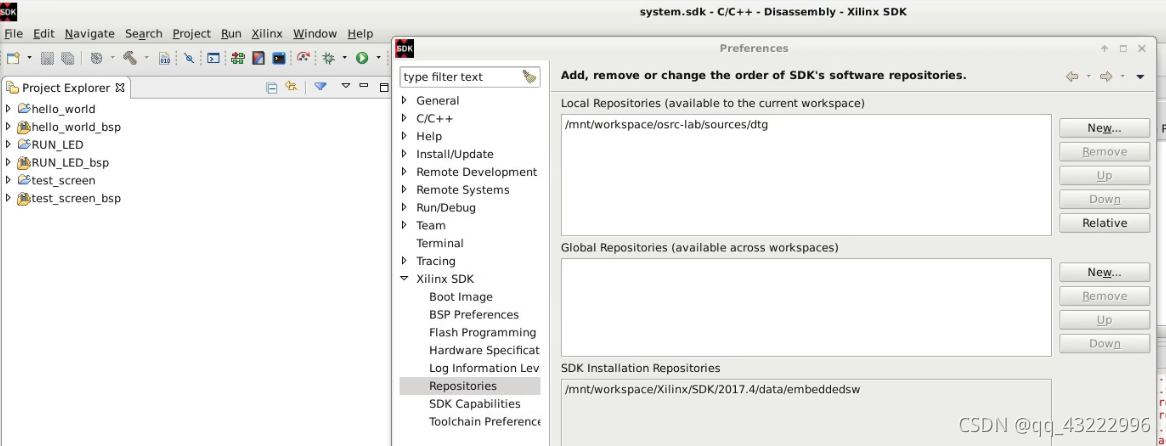The height and width of the screenshot is (446, 1166).
Task: Collapse All in Project Explorer
Action: (x=272, y=87)
